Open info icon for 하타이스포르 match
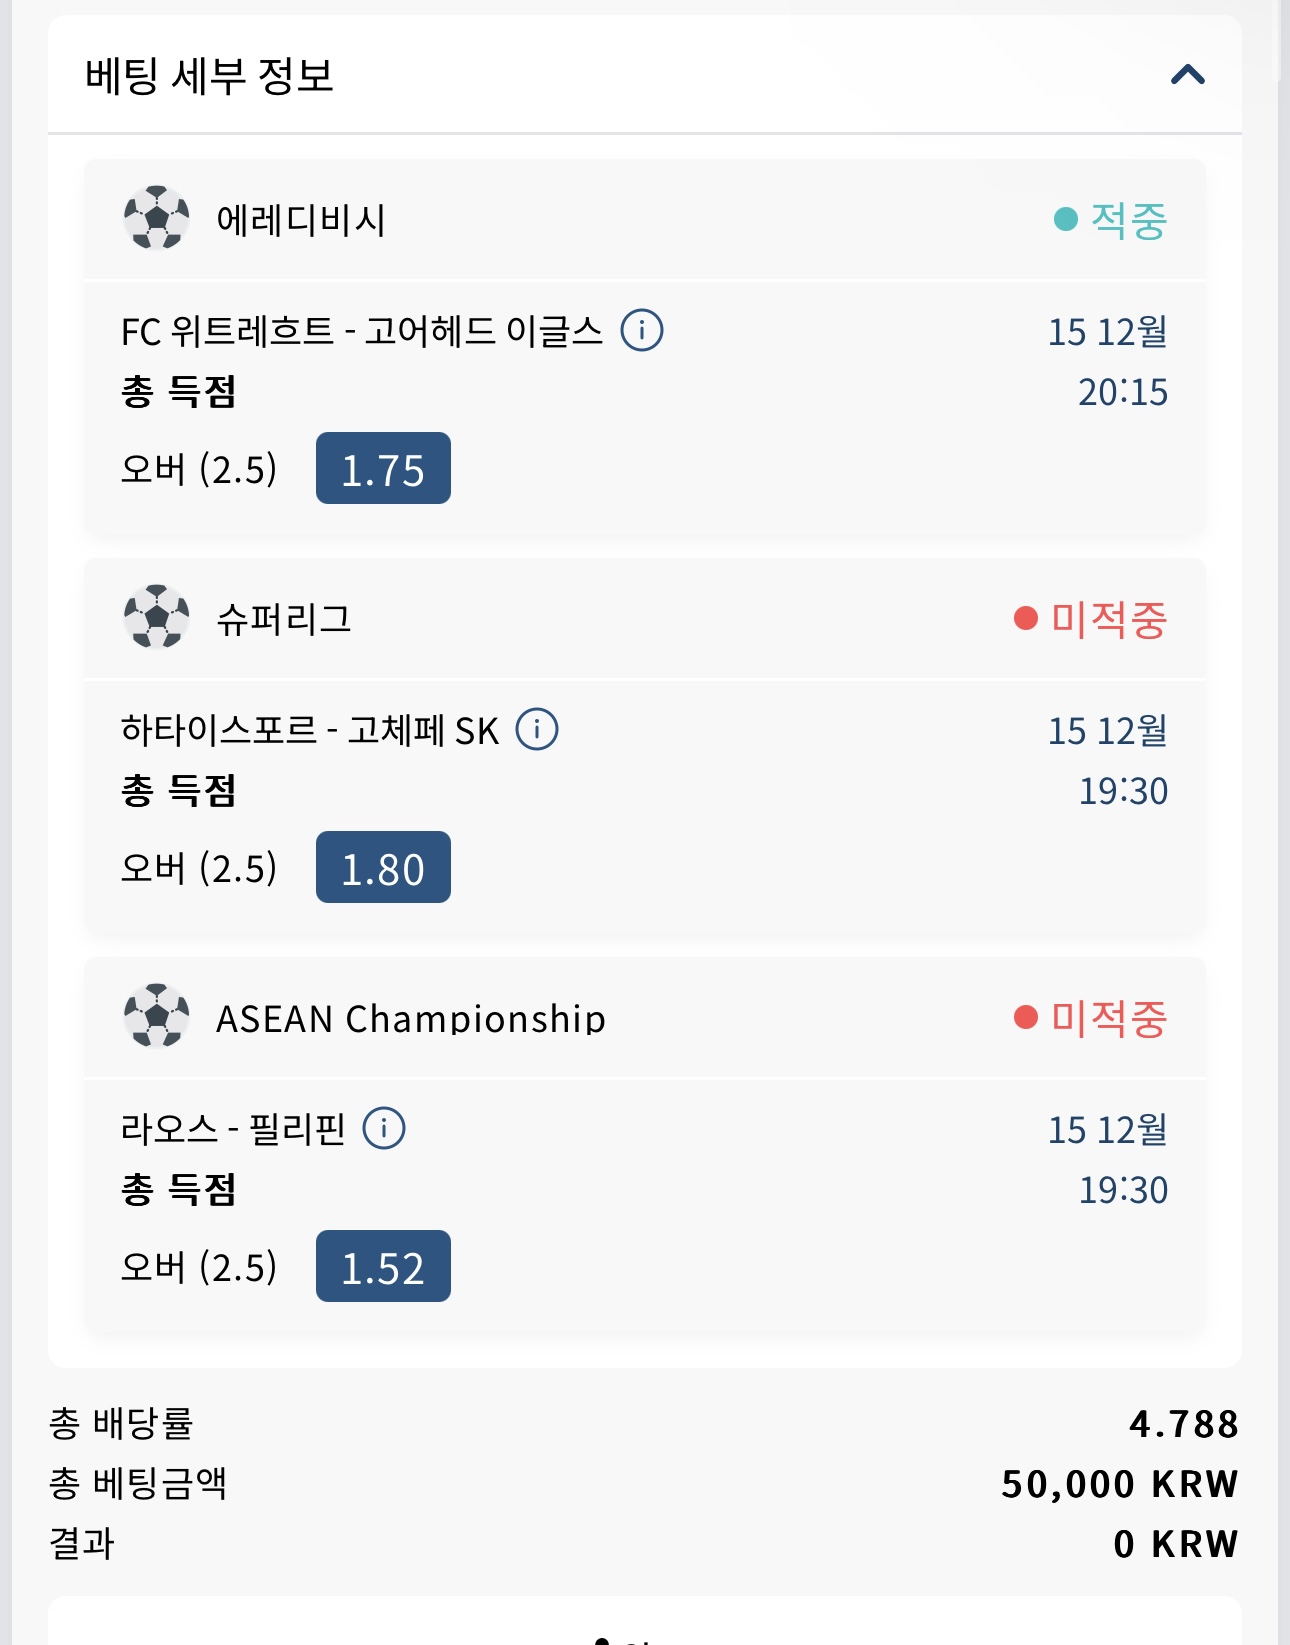The width and height of the screenshot is (1290, 1645). click(537, 729)
